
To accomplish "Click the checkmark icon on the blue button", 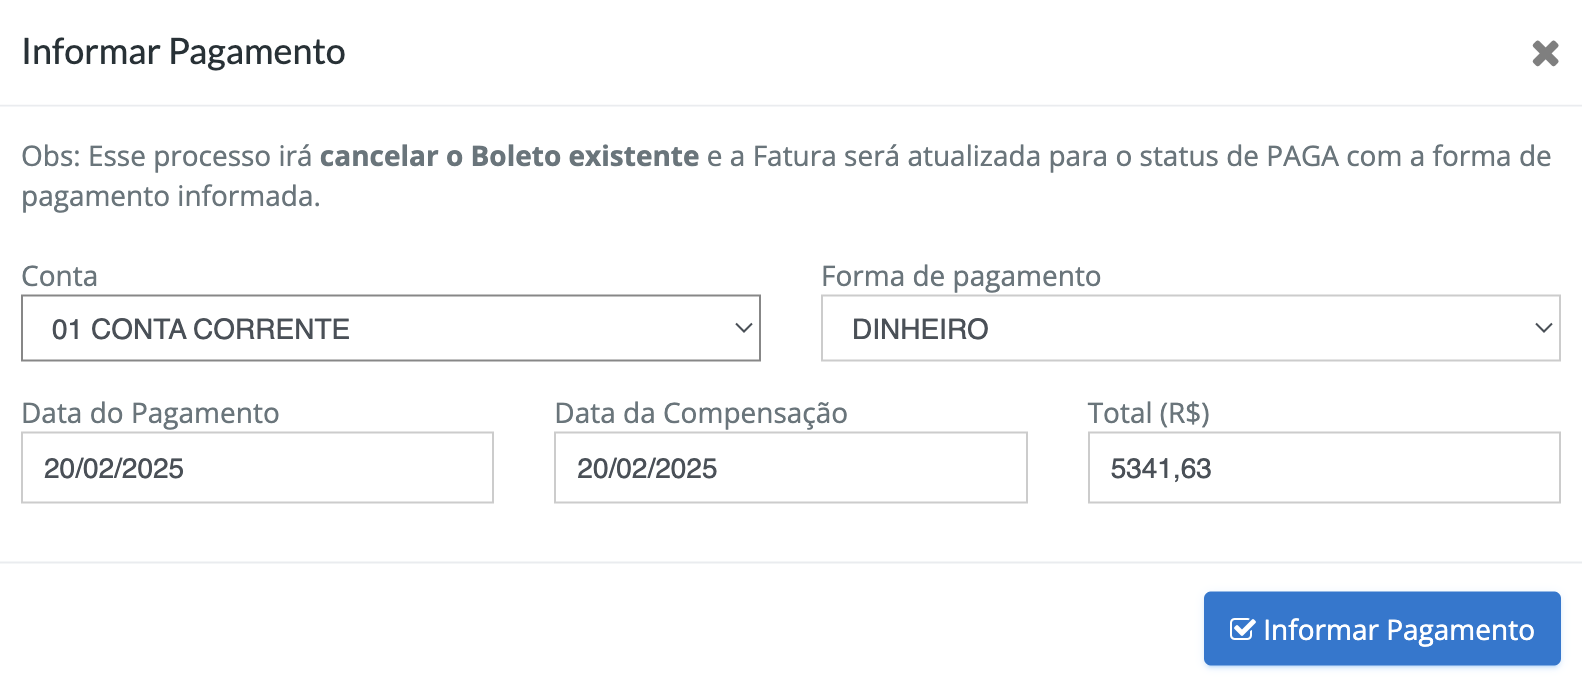I will [x=1242, y=629].
